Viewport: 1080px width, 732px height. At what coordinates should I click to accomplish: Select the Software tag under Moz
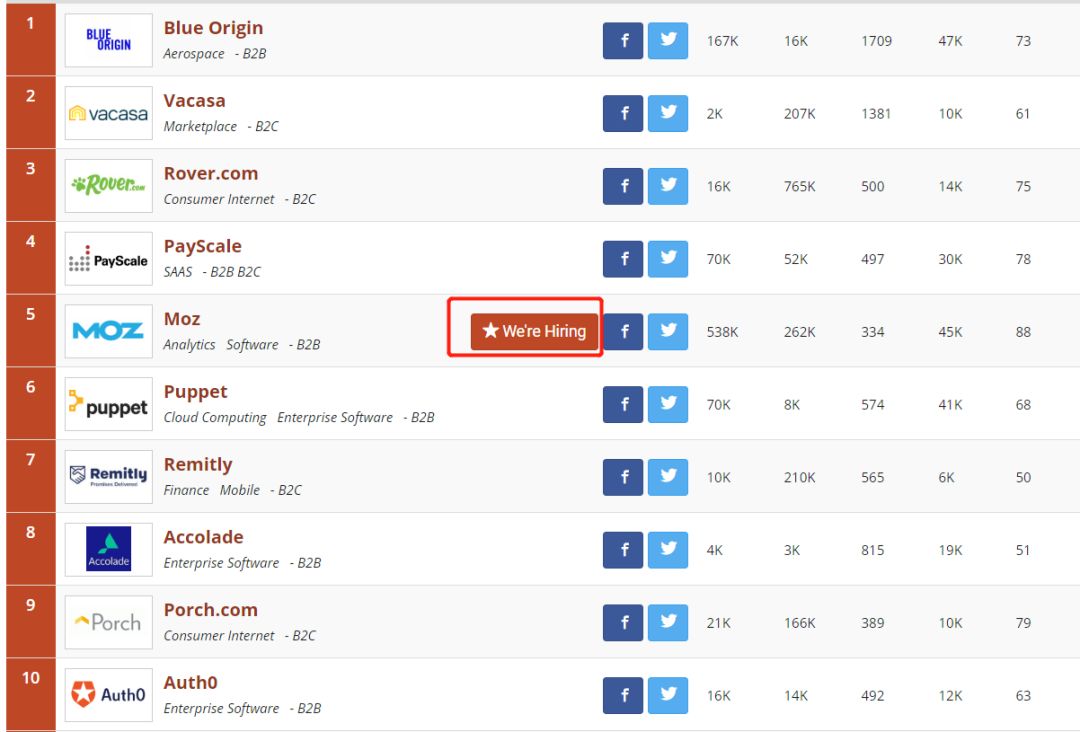pos(252,345)
